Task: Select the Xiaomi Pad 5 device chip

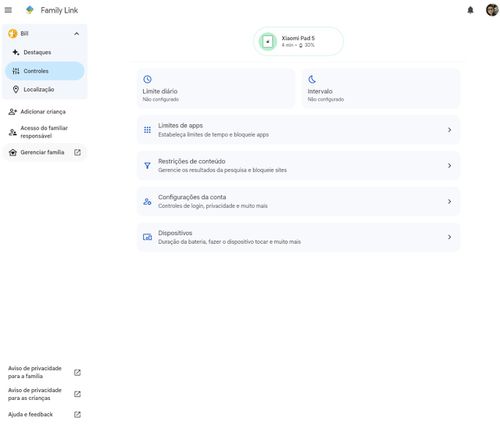Action: coord(298,41)
